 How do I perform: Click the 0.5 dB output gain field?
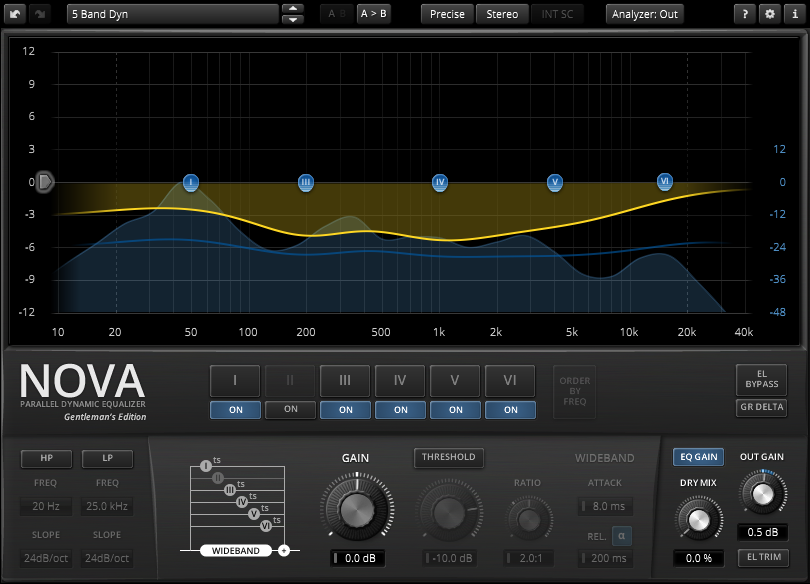(762, 532)
